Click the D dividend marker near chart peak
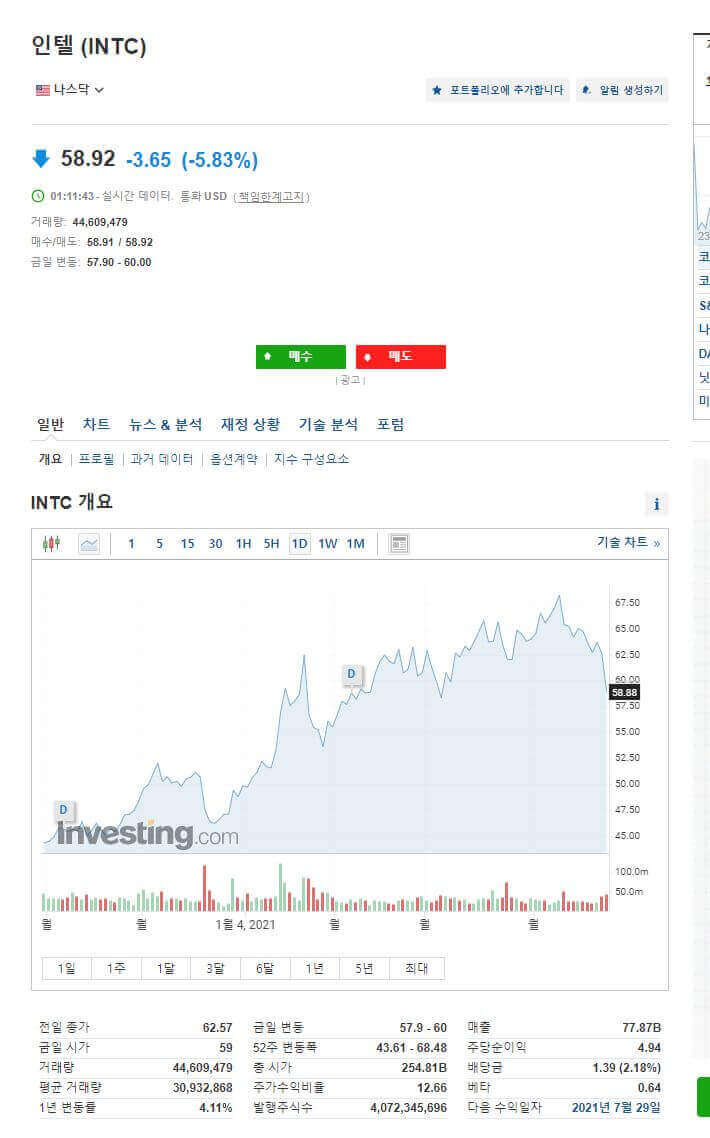 tap(351, 674)
